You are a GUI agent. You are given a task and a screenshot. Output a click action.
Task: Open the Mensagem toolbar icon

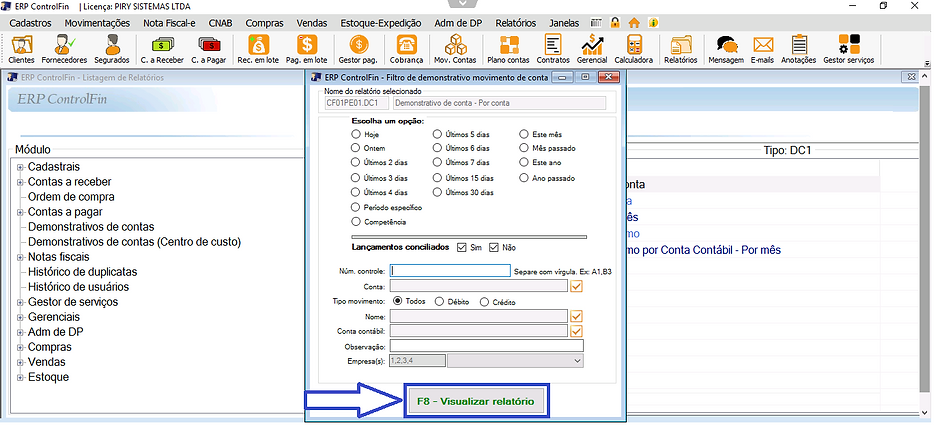(x=726, y=49)
